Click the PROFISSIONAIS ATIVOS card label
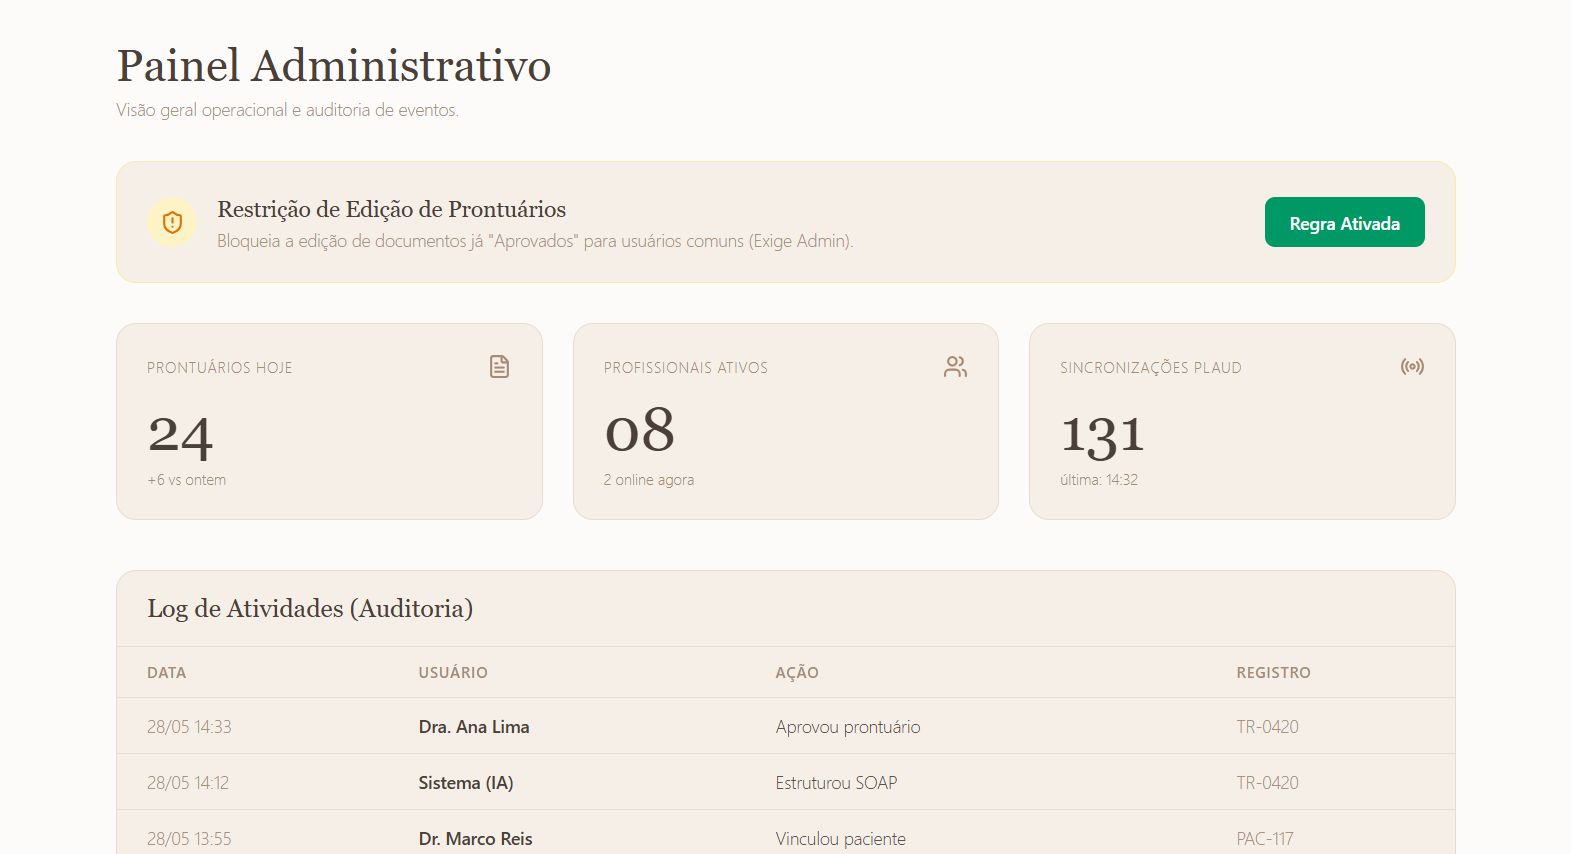This screenshot has width=1571, height=854. coord(686,368)
